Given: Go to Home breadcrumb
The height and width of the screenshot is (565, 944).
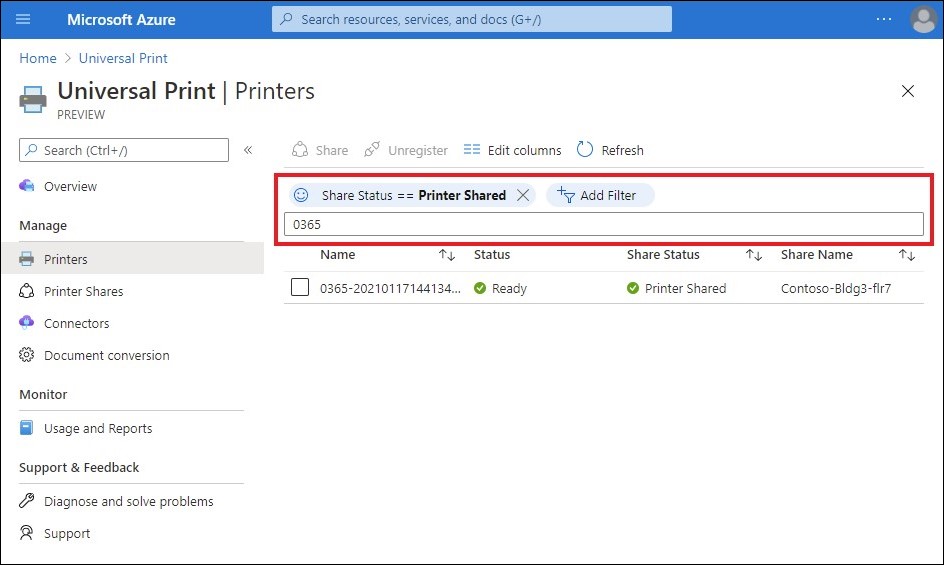Looking at the screenshot, I should pos(38,58).
